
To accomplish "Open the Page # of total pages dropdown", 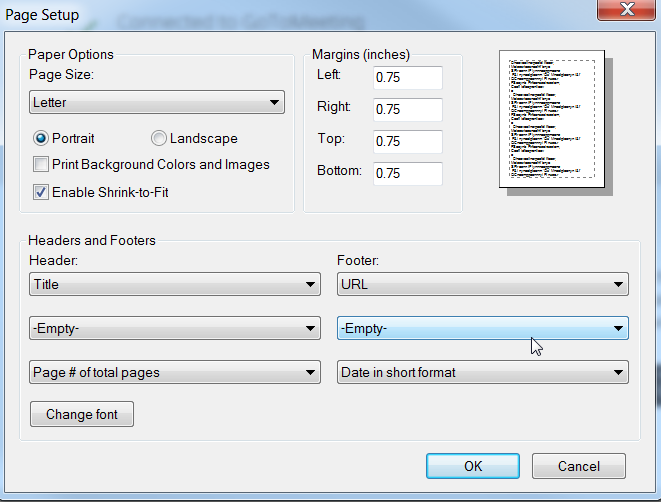I will pyautogui.click(x=175, y=372).
